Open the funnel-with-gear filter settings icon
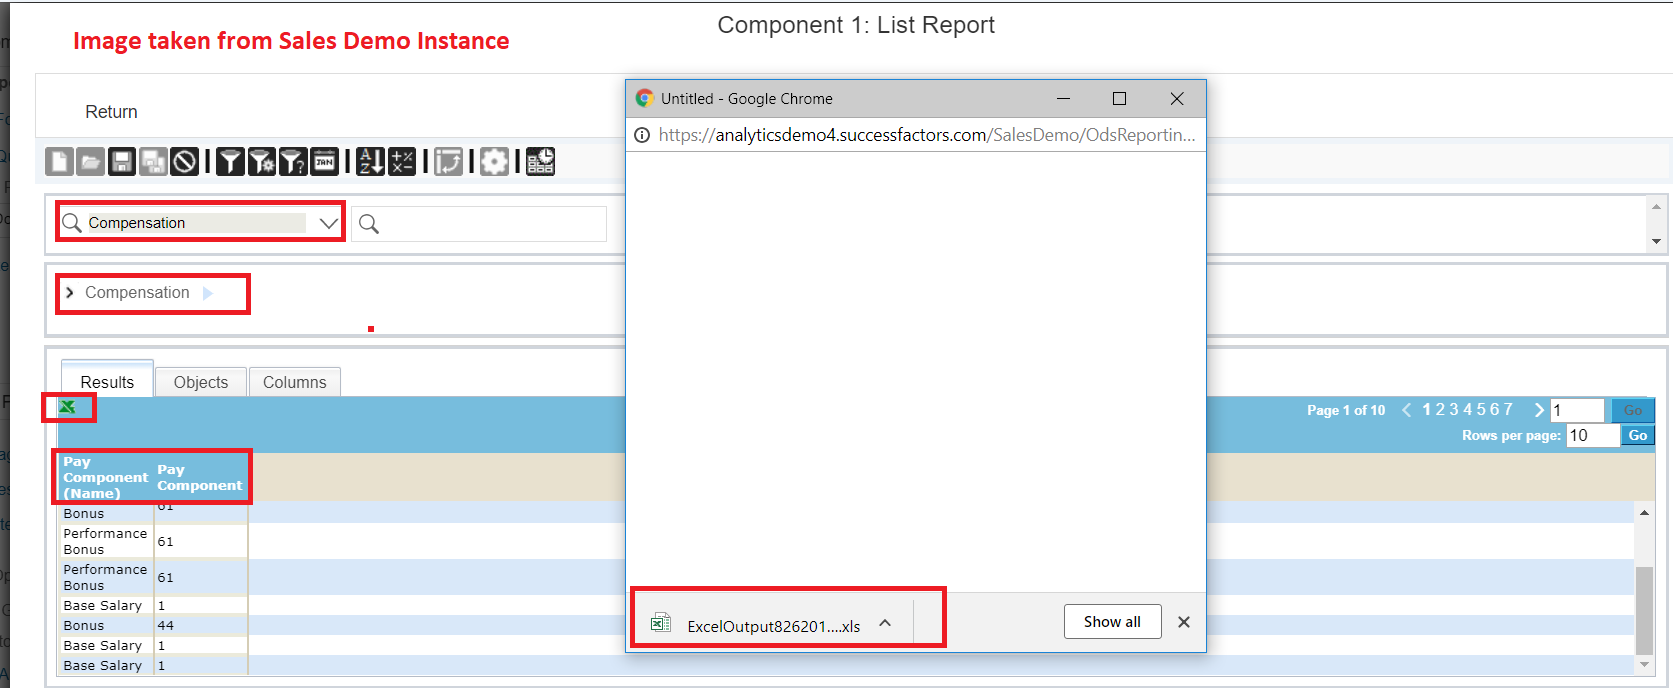 tap(262, 161)
